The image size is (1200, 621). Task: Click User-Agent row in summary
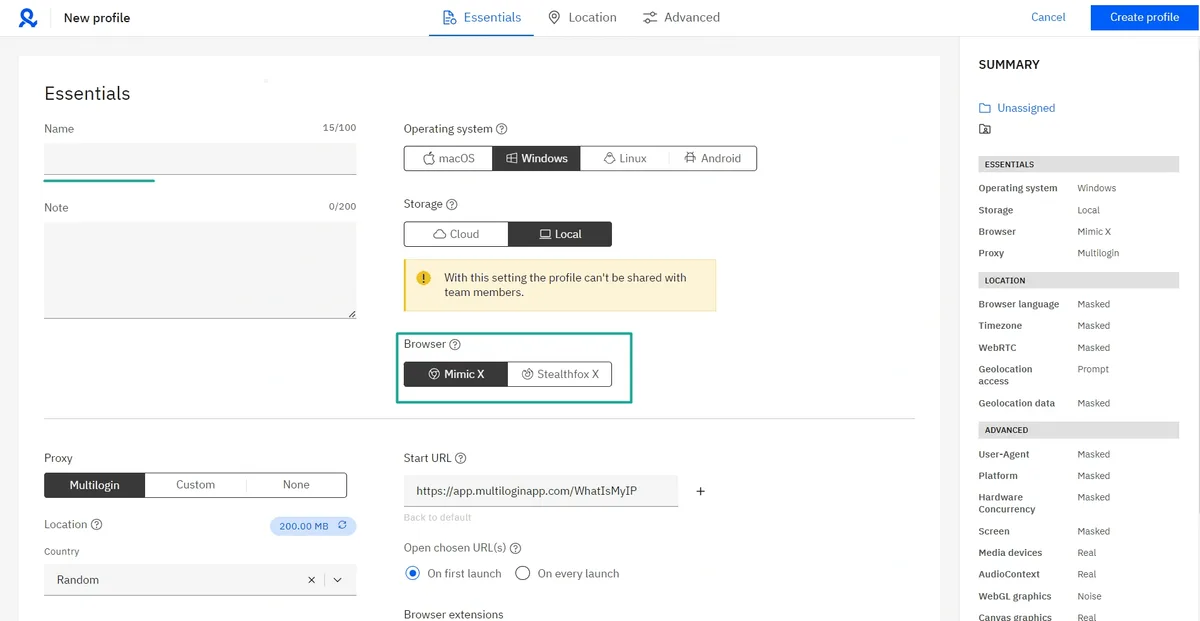pyautogui.click(x=1079, y=454)
